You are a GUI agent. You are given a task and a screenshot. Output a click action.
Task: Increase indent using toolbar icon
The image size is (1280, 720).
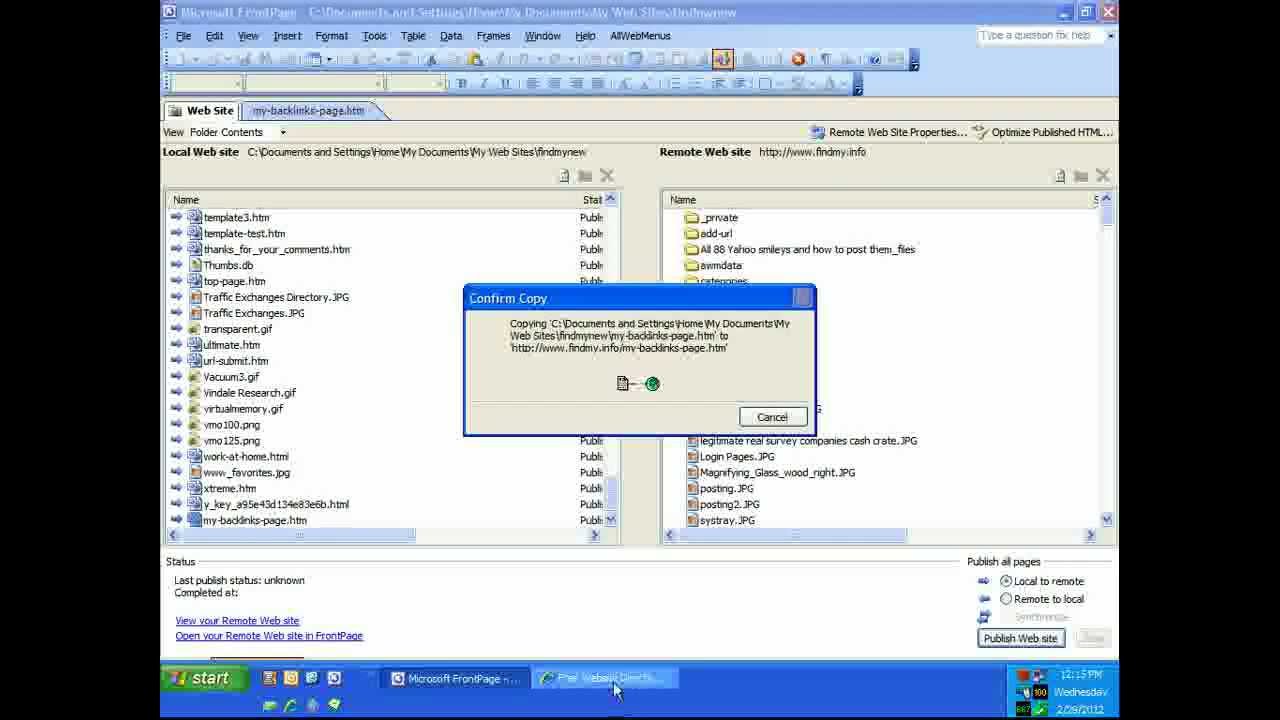click(740, 84)
